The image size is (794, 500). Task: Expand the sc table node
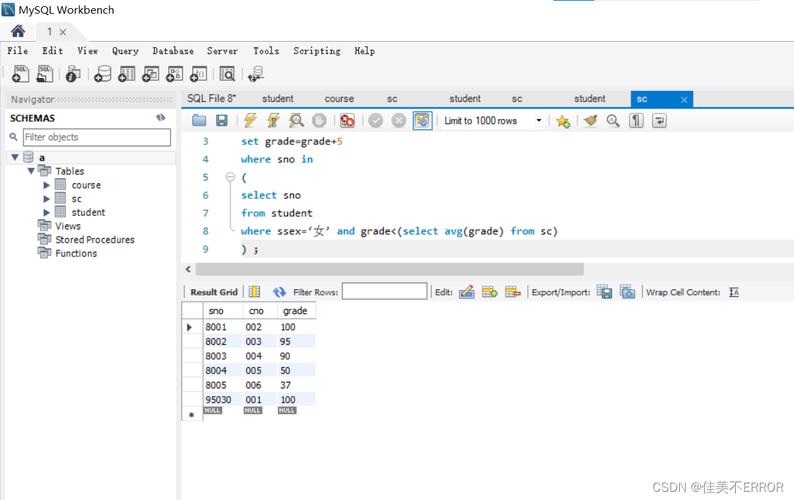(x=47, y=199)
